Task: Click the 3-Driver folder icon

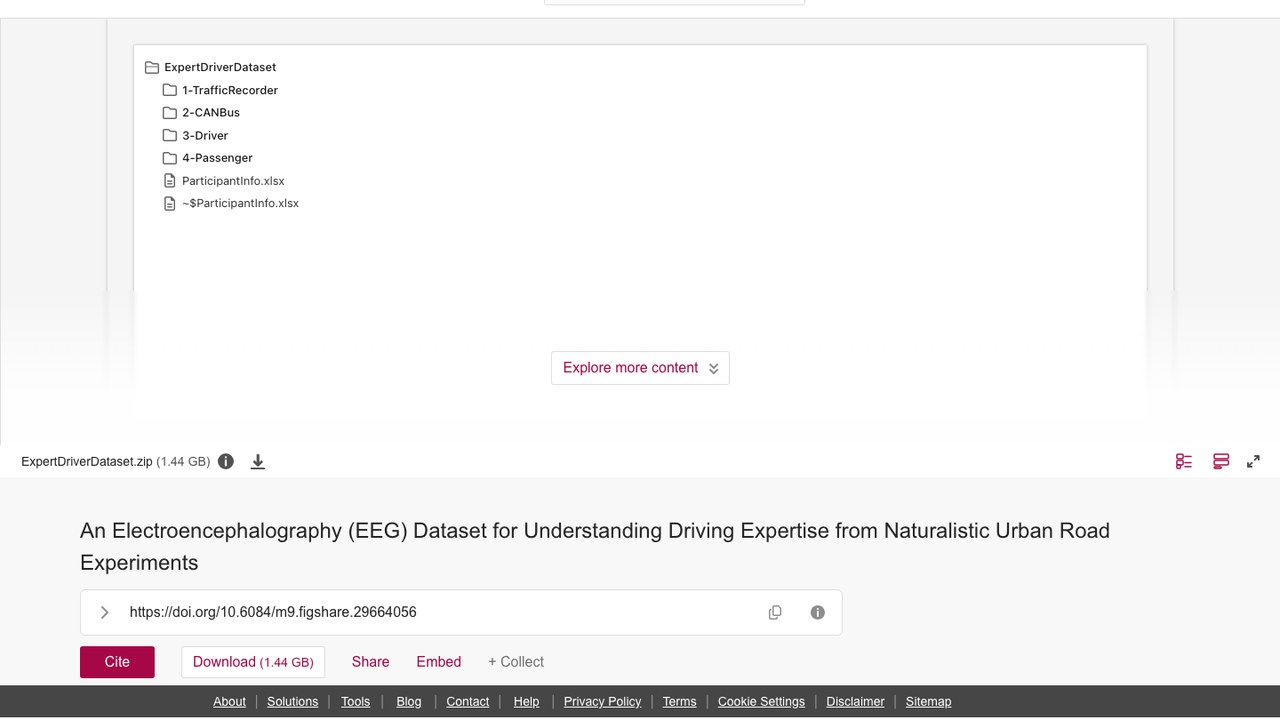Action: click(170, 136)
